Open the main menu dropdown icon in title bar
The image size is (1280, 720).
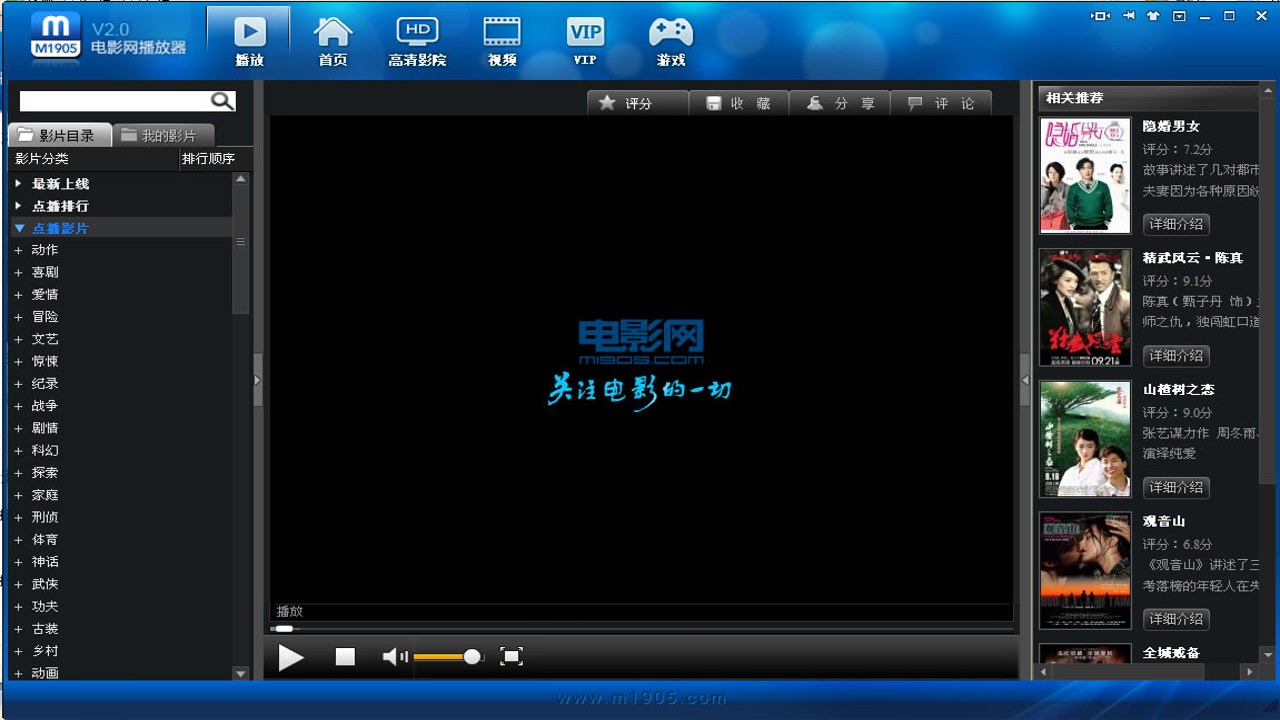pyautogui.click(x=1179, y=16)
